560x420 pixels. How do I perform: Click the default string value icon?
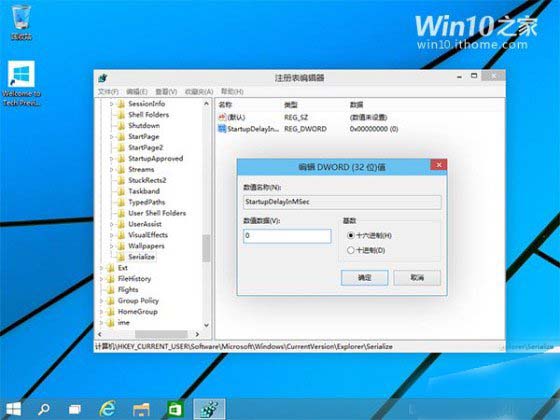(x=222, y=117)
